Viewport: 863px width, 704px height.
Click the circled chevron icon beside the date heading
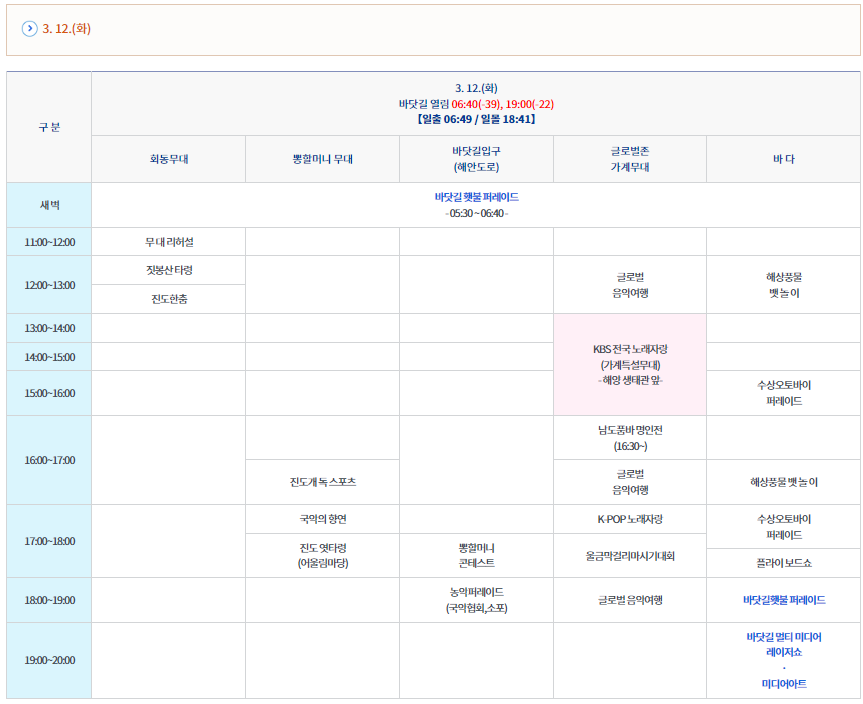pos(29,29)
